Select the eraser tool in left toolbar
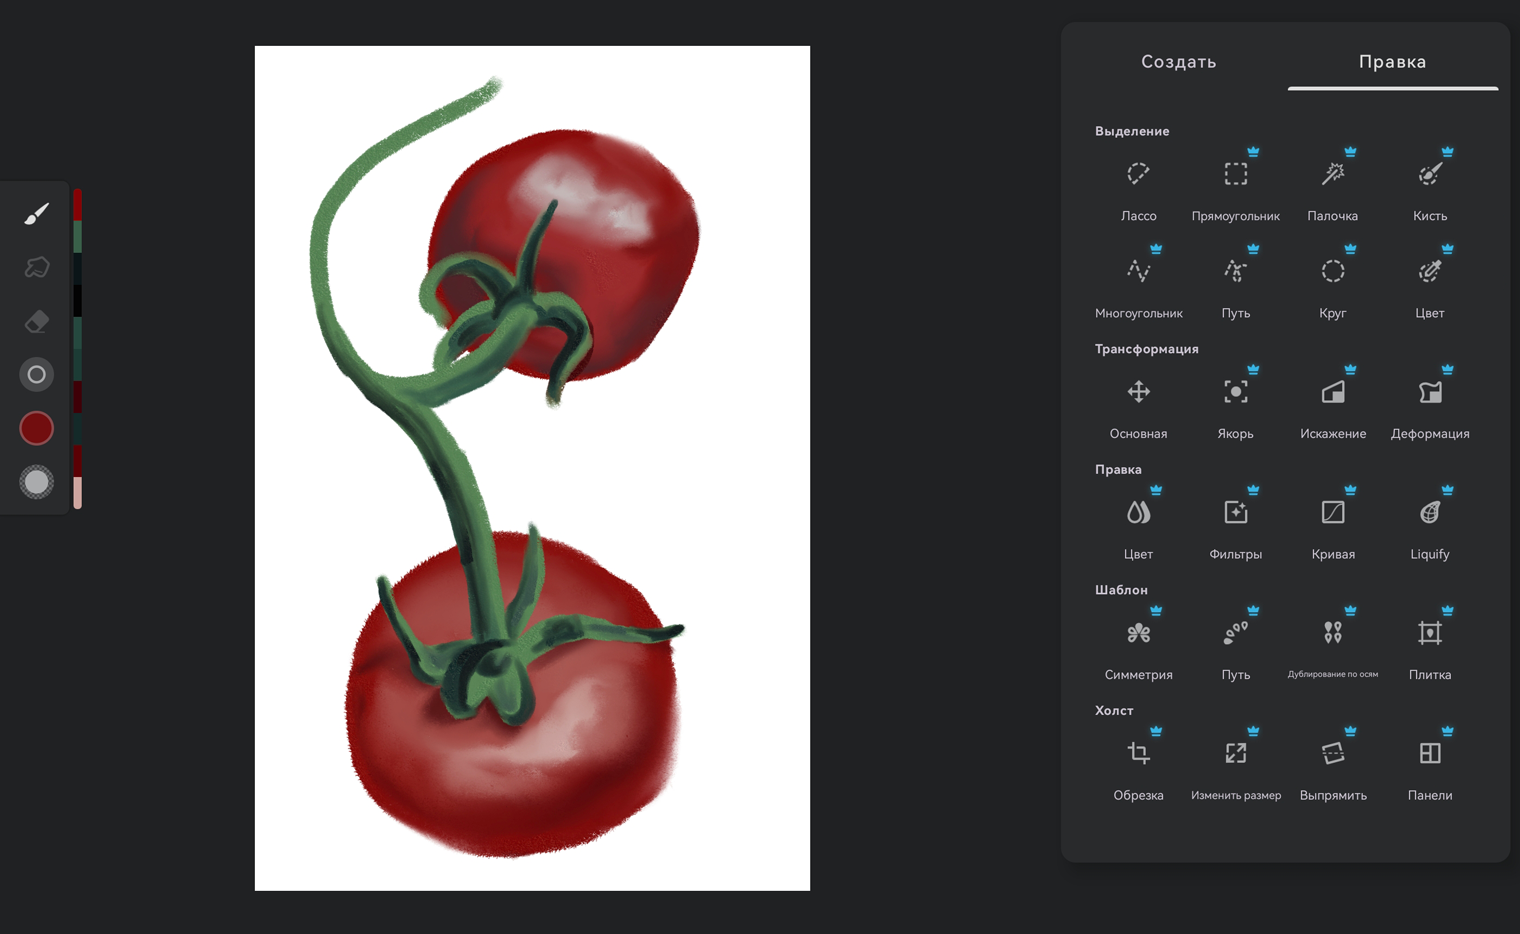The image size is (1520, 934). [x=37, y=321]
